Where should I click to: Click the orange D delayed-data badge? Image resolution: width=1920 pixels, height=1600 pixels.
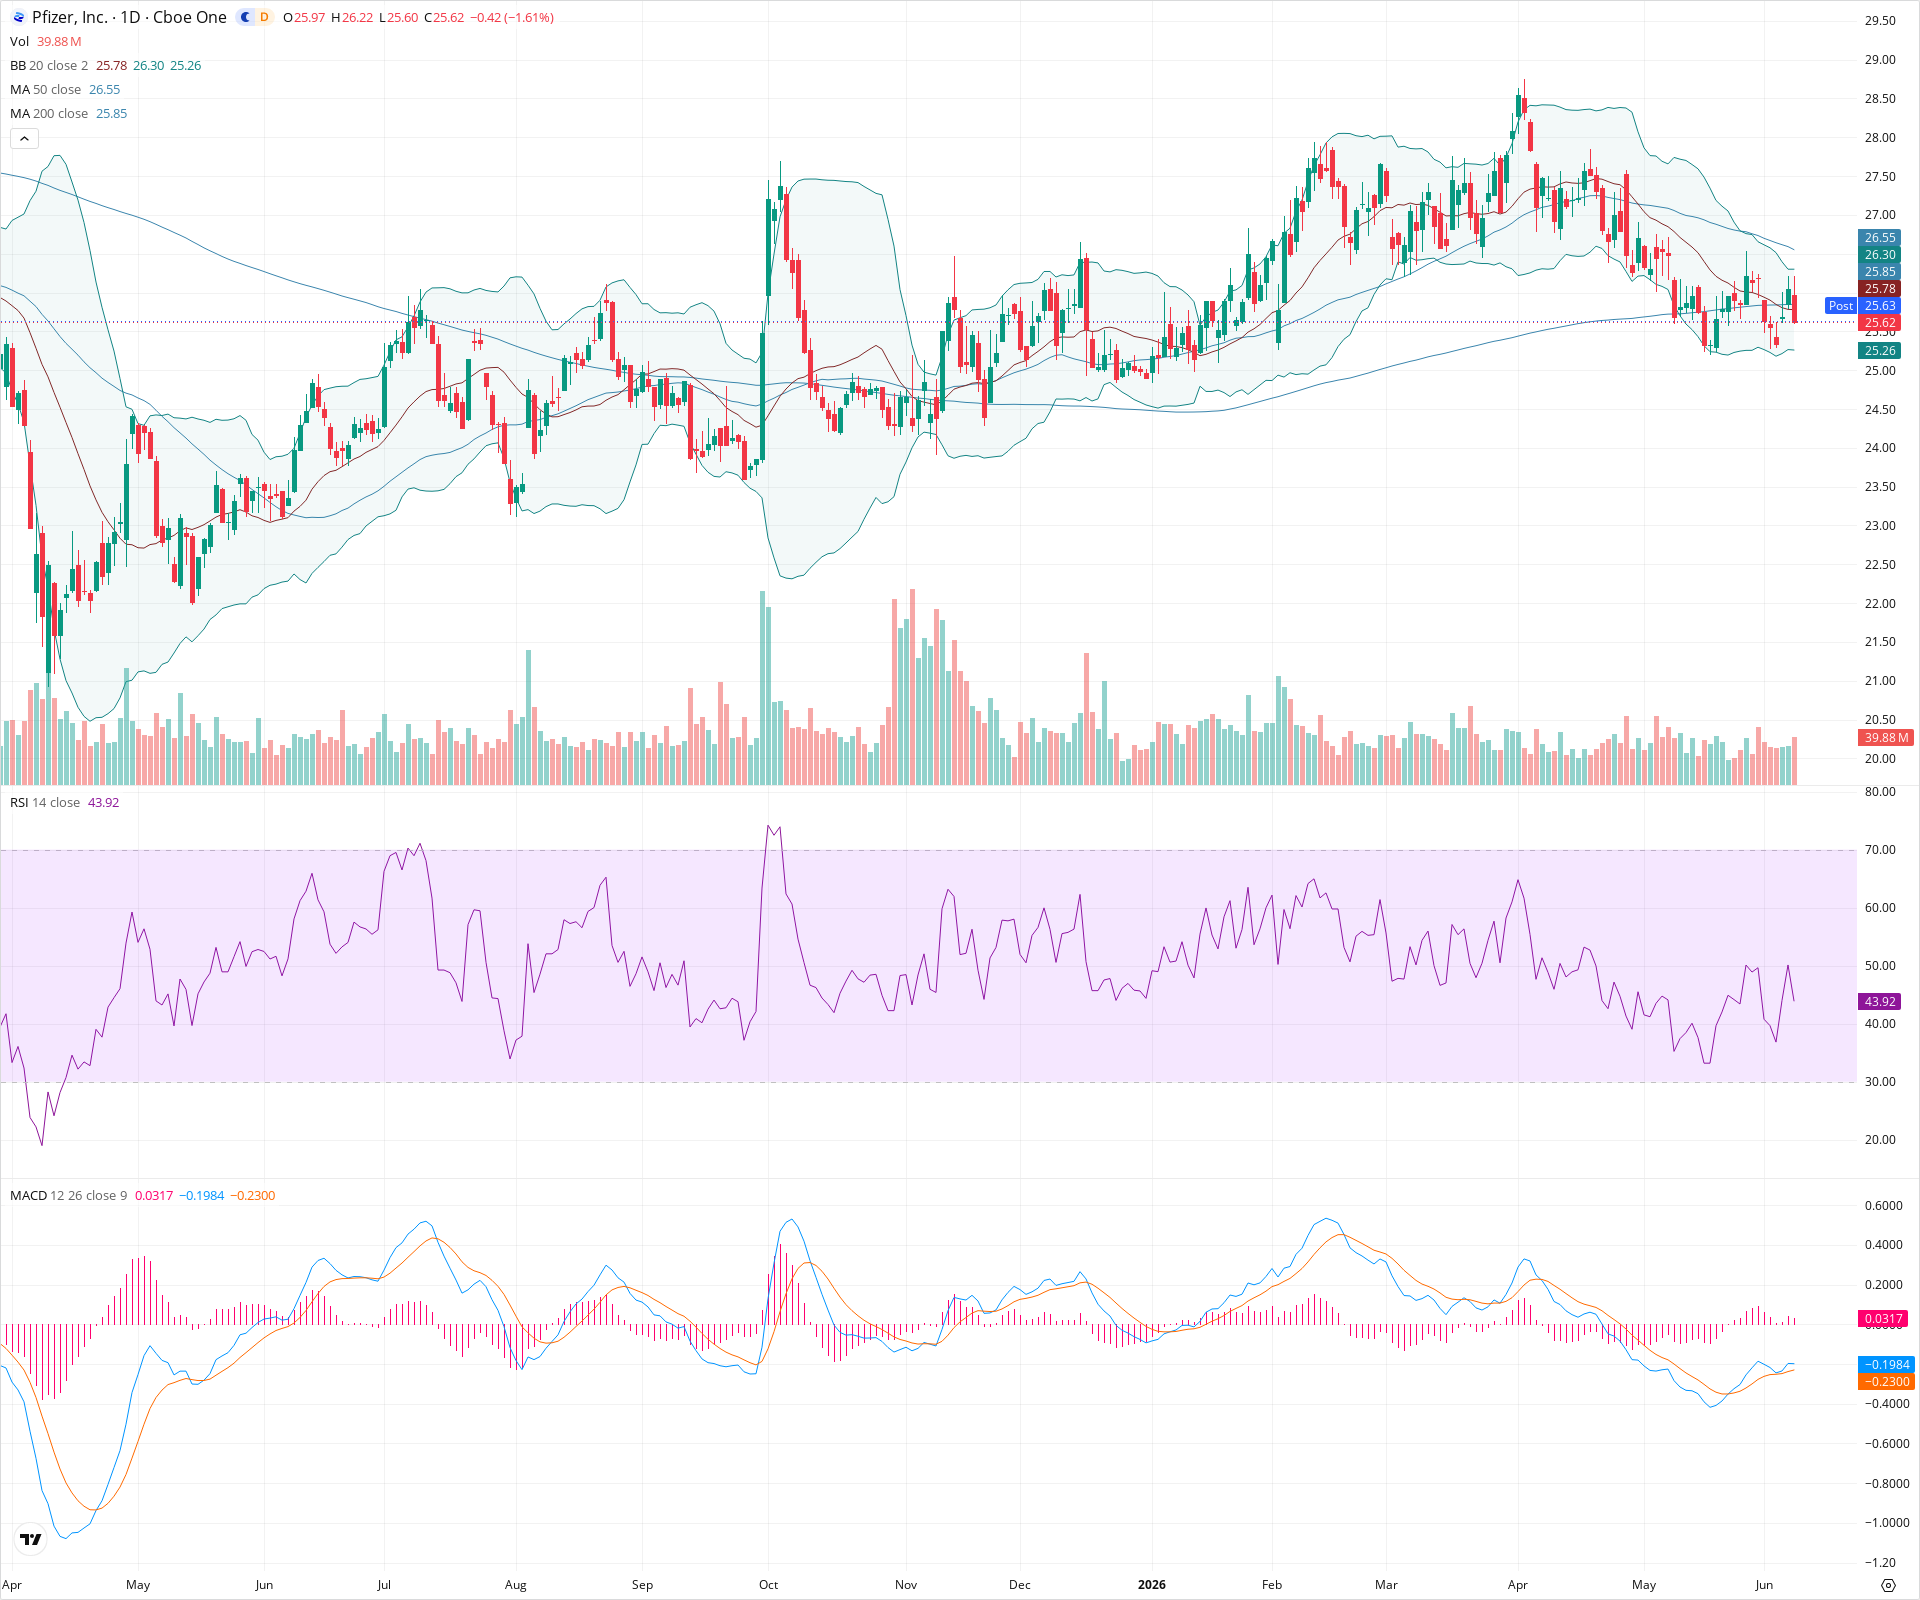(x=264, y=17)
